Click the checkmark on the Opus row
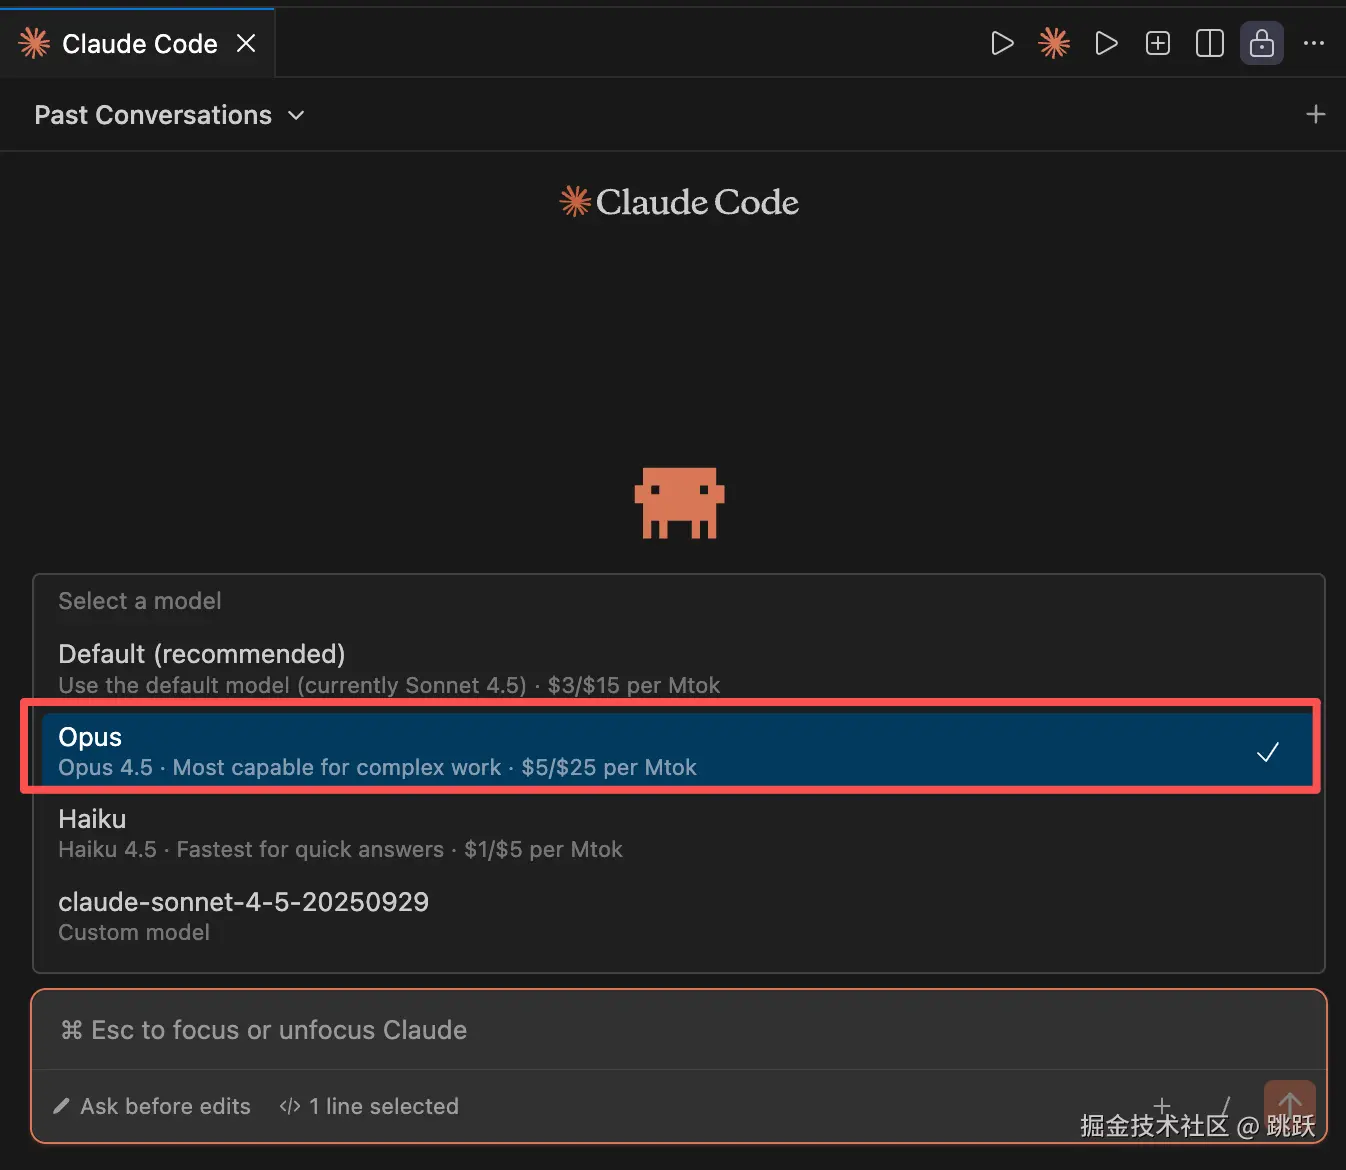 pos(1268,752)
